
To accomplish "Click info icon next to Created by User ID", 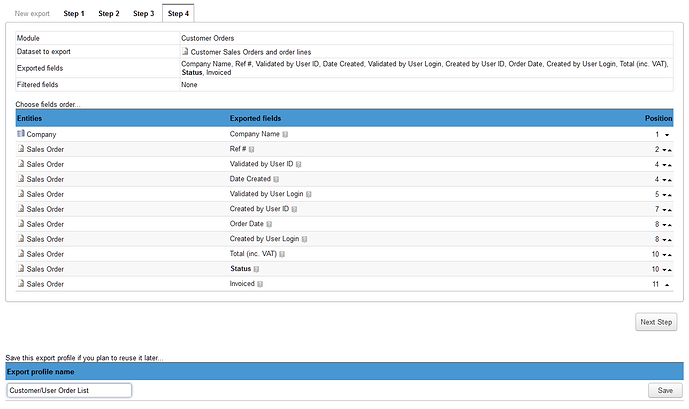I will 294,209.
